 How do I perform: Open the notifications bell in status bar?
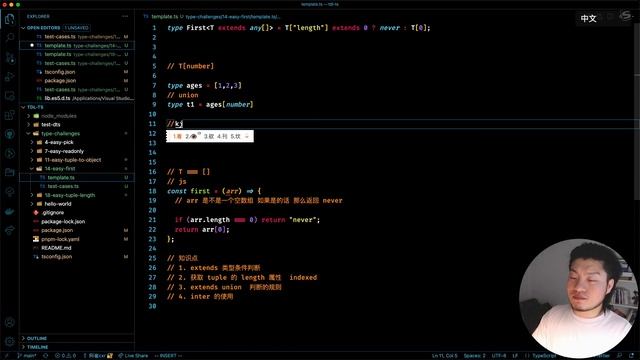[632, 356]
